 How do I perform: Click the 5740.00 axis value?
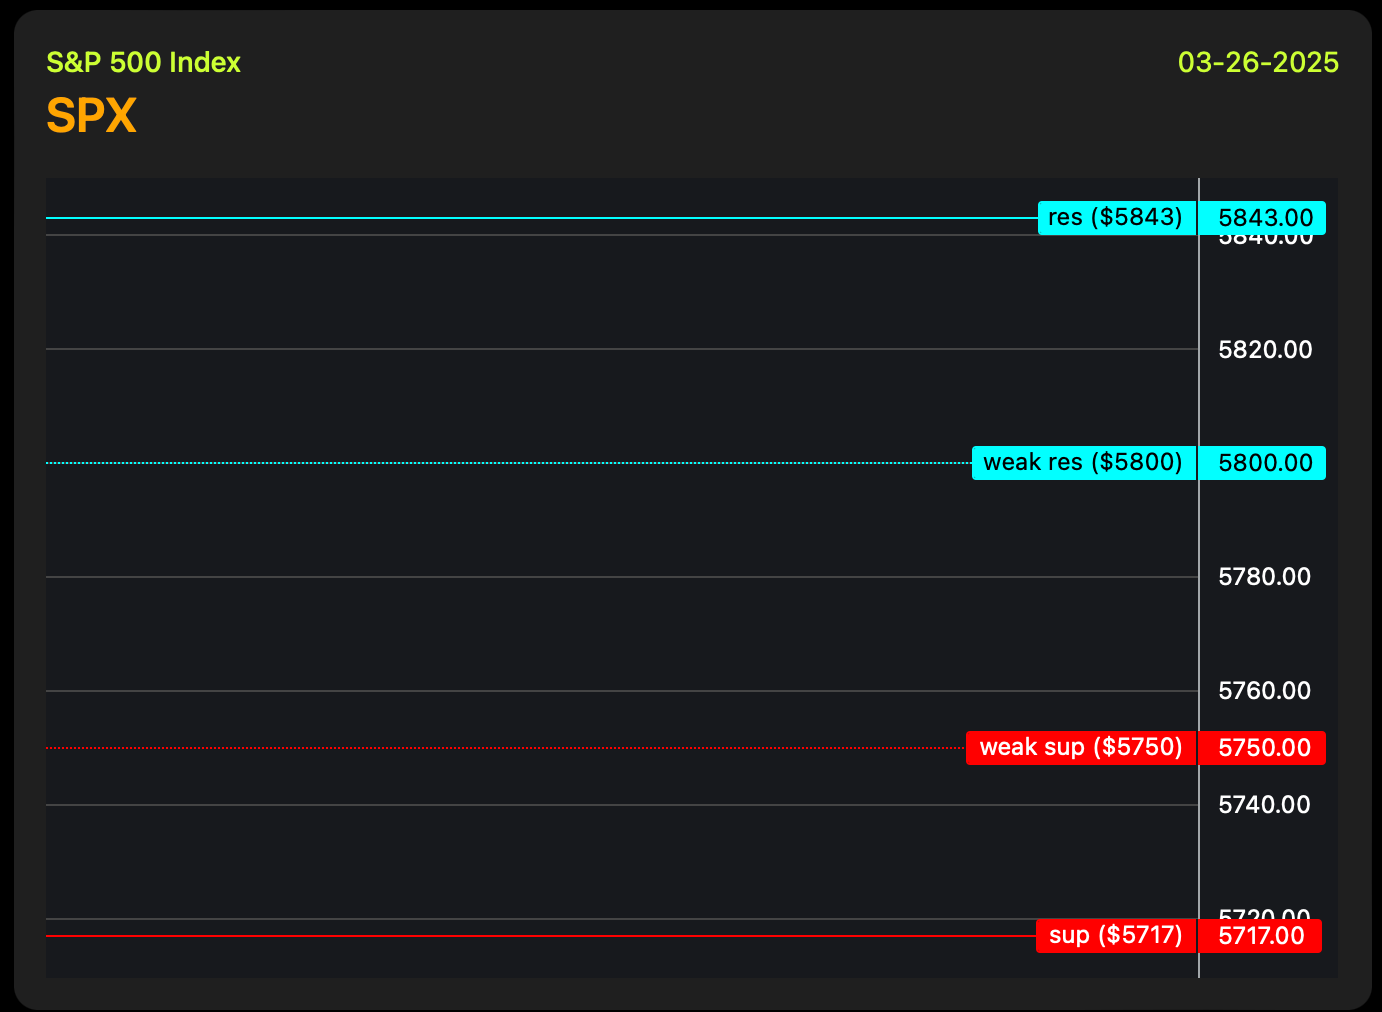[1265, 804]
